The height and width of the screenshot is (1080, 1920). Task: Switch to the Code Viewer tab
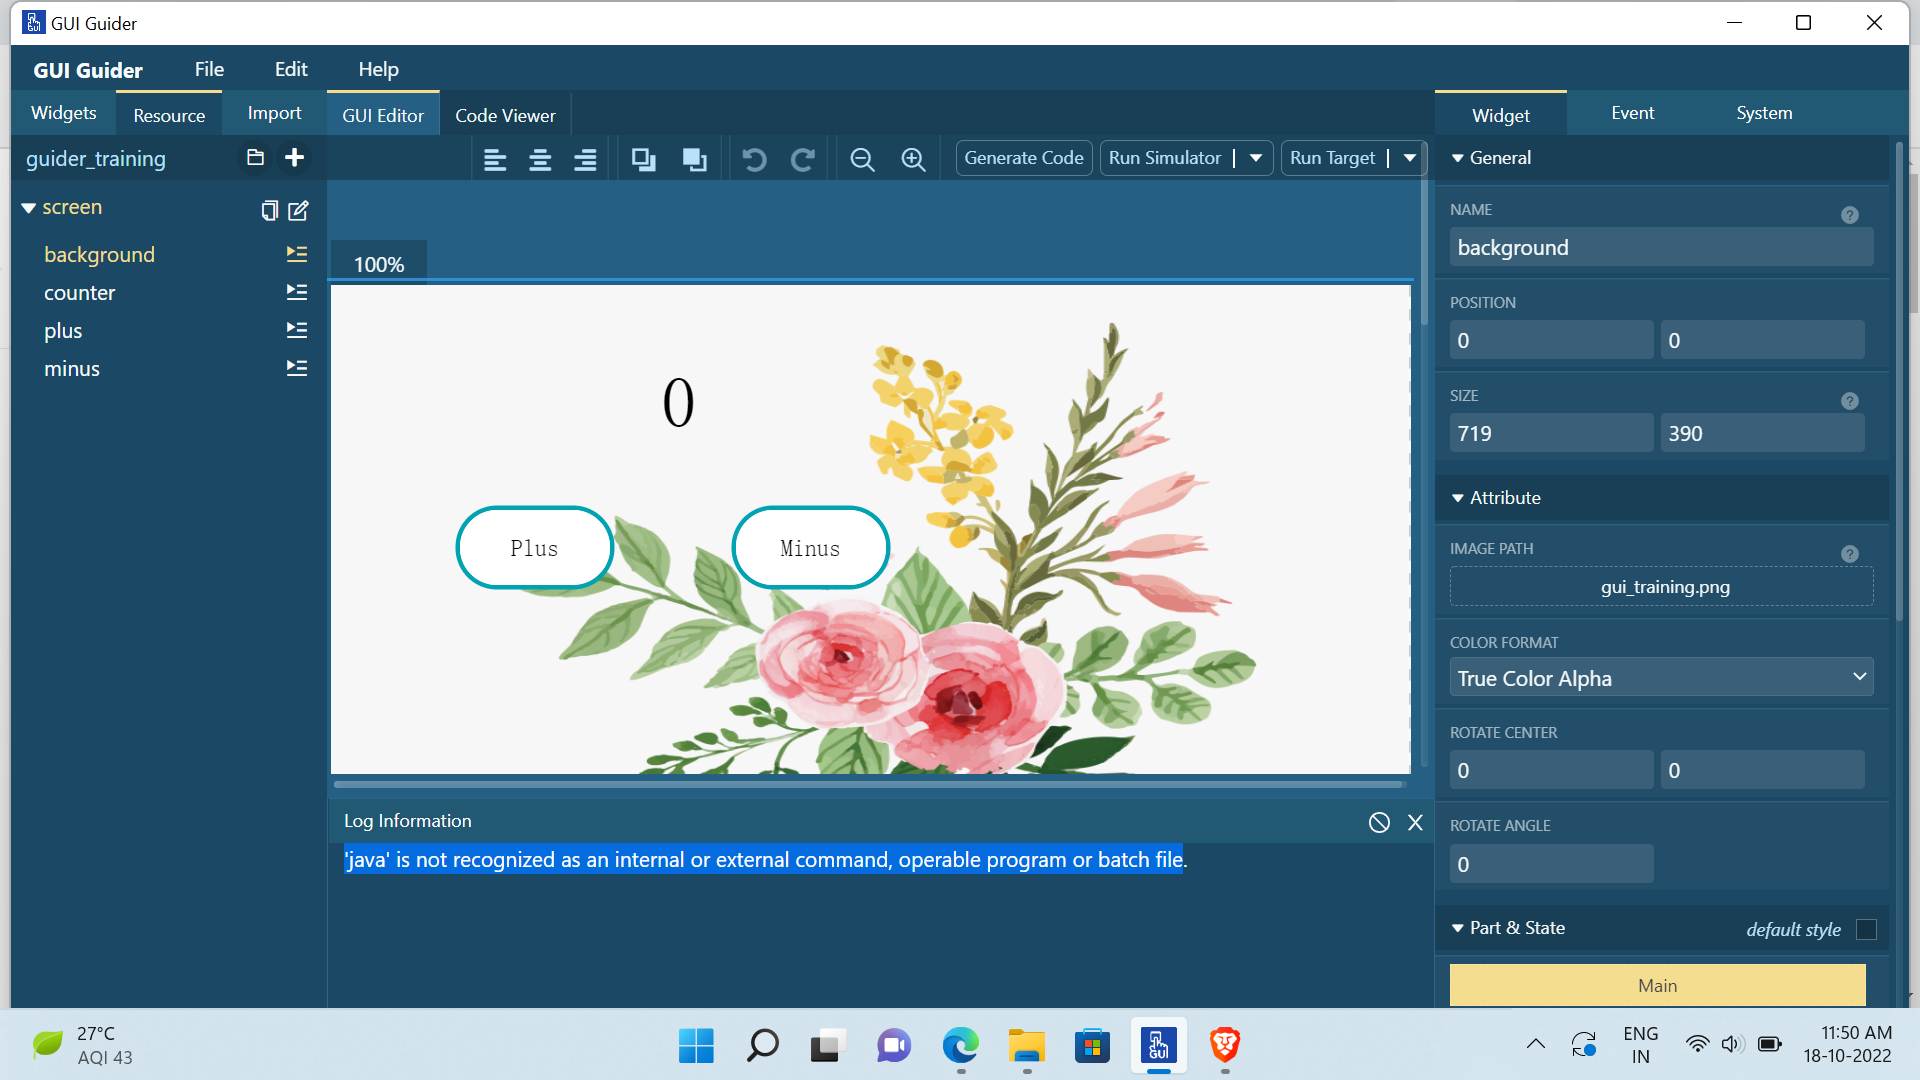(505, 115)
